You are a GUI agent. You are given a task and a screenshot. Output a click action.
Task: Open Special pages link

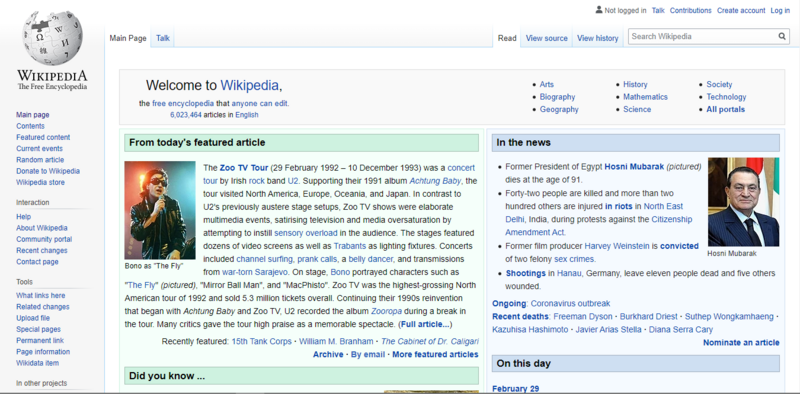click(38, 329)
